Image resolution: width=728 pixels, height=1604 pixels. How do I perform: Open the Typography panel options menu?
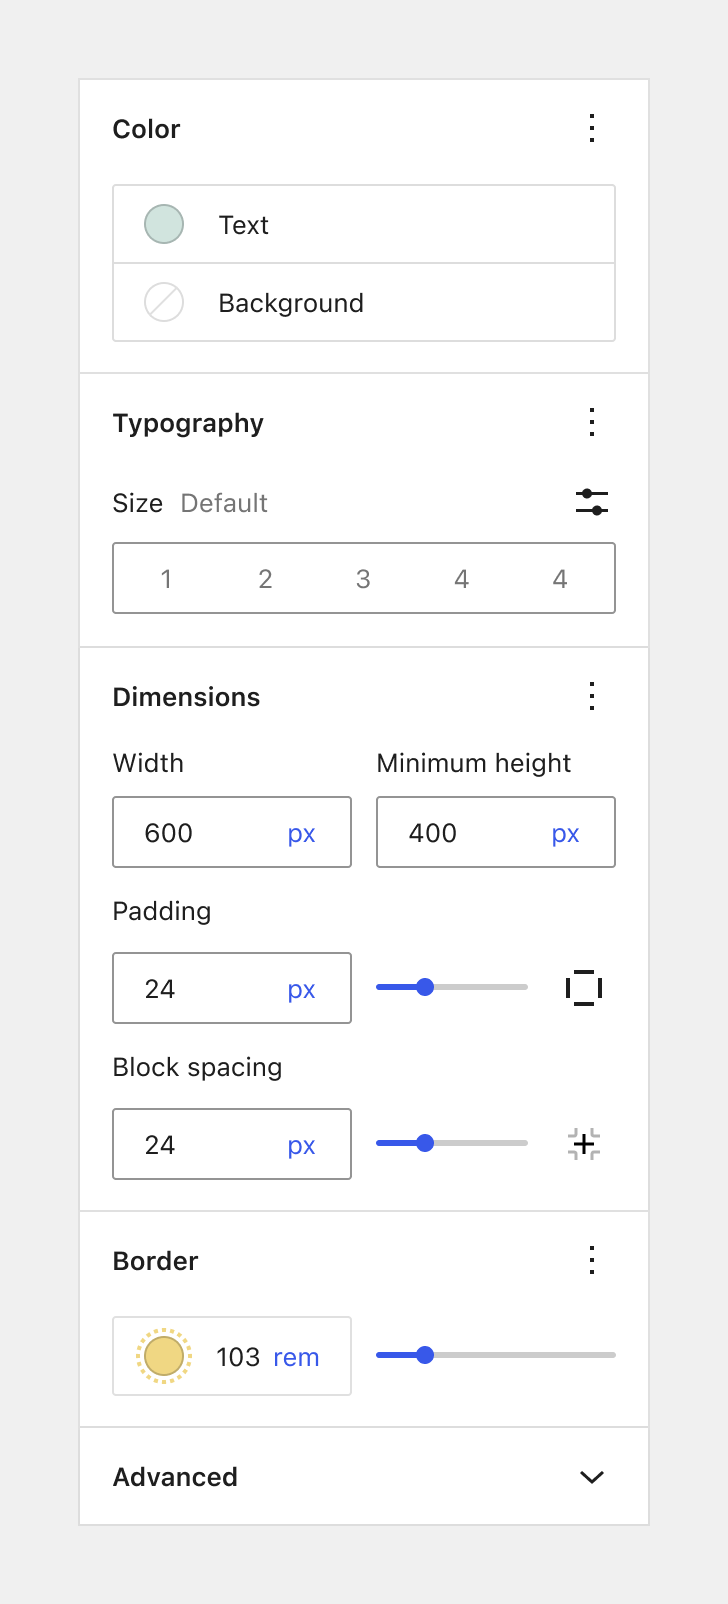(x=591, y=422)
